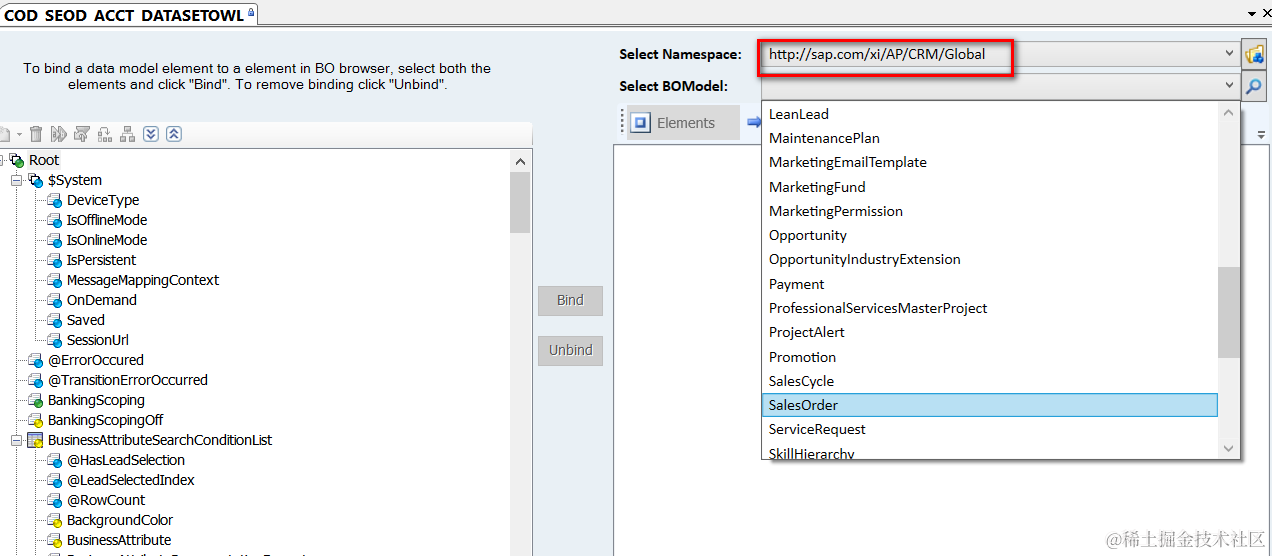Screen dimensions: 1272x556
Task: Click the blue arrow icon next to Elements
Action: [755, 122]
